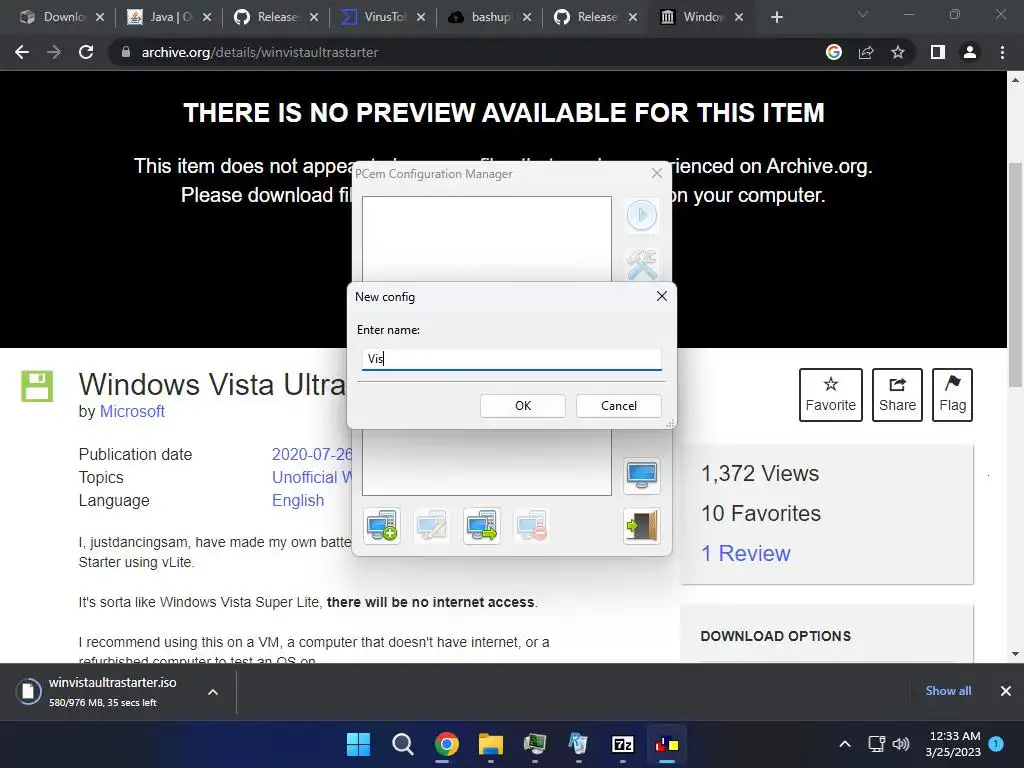Click the green floppy disk software icon
Screen dimensions: 1024x768
(37, 386)
